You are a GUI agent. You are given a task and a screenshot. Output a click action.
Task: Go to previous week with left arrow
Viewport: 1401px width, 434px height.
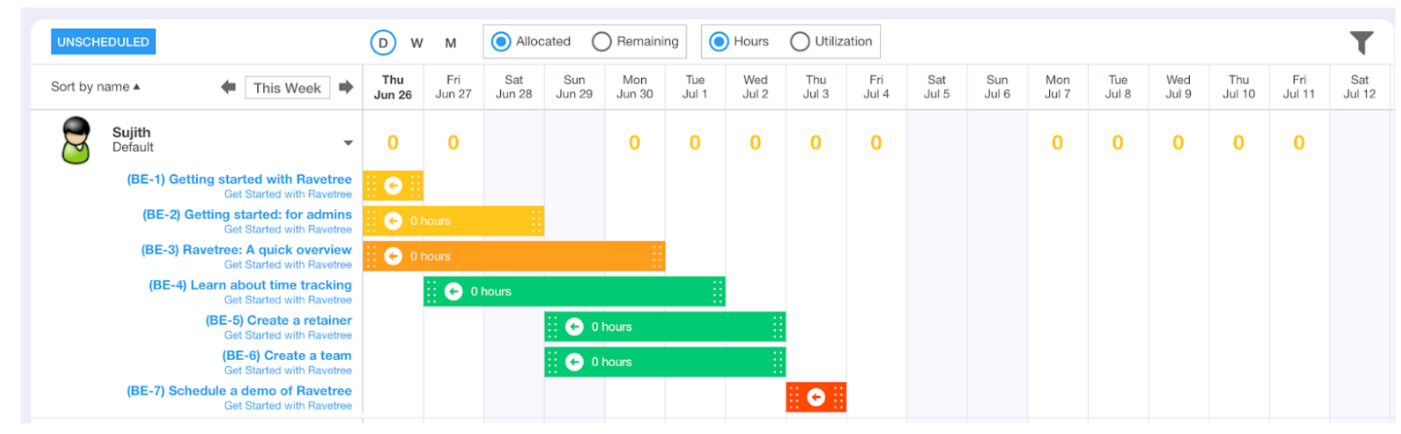229,87
